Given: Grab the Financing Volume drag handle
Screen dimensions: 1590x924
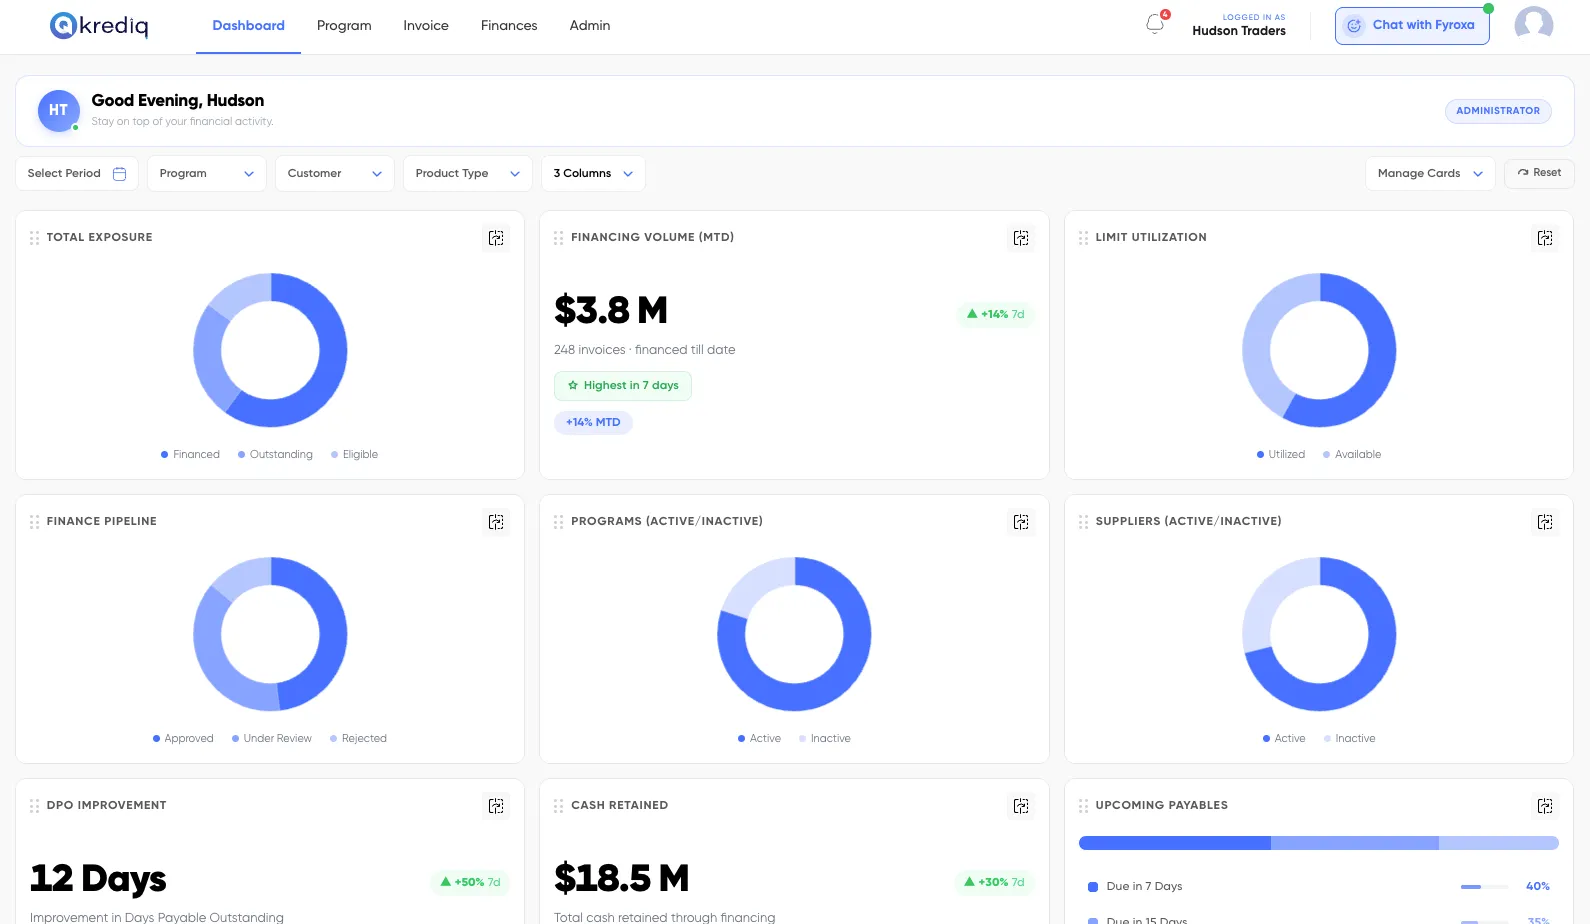Looking at the screenshot, I should click(558, 238).
